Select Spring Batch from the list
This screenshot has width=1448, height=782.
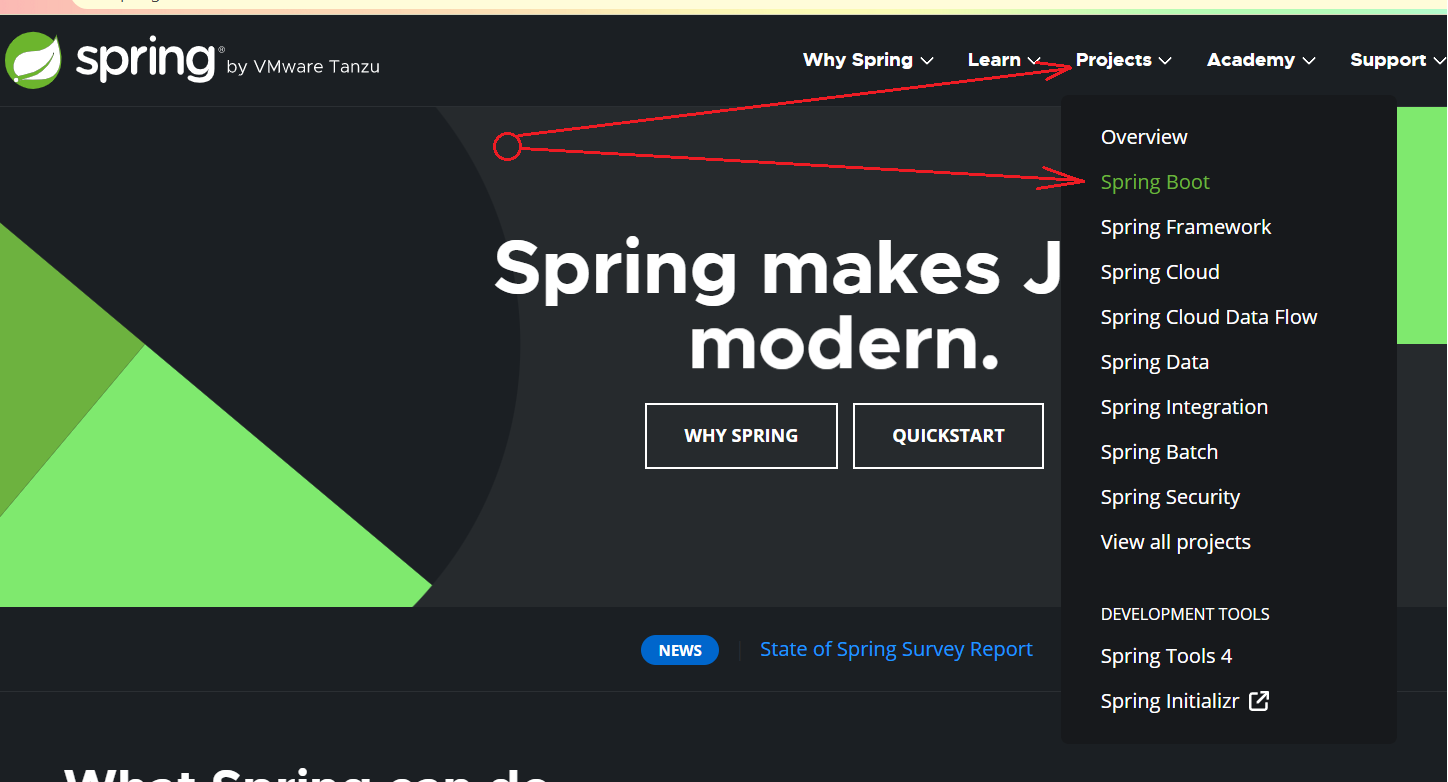(1159, 452)
